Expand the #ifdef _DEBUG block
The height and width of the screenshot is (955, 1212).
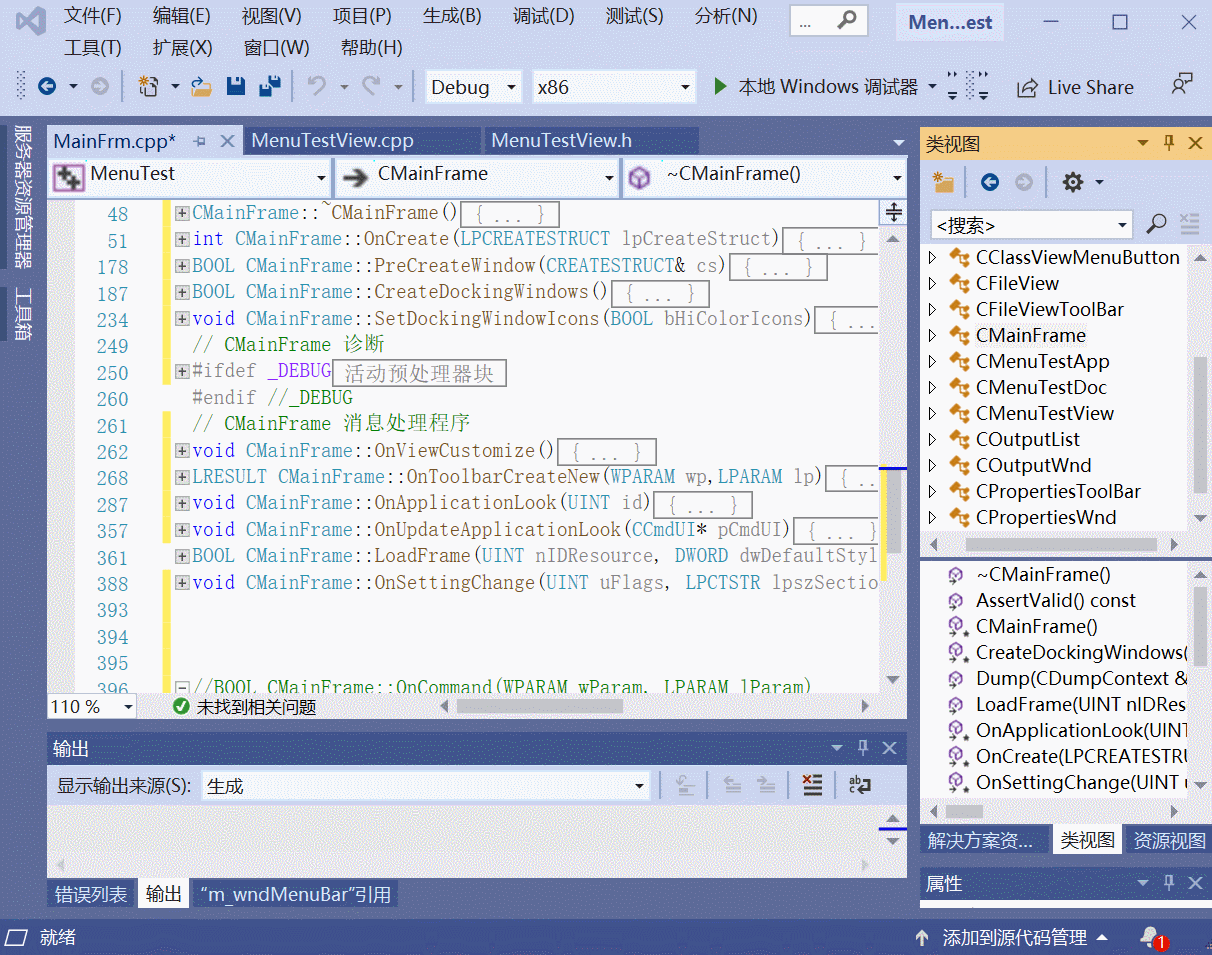[x=182, y=372]
